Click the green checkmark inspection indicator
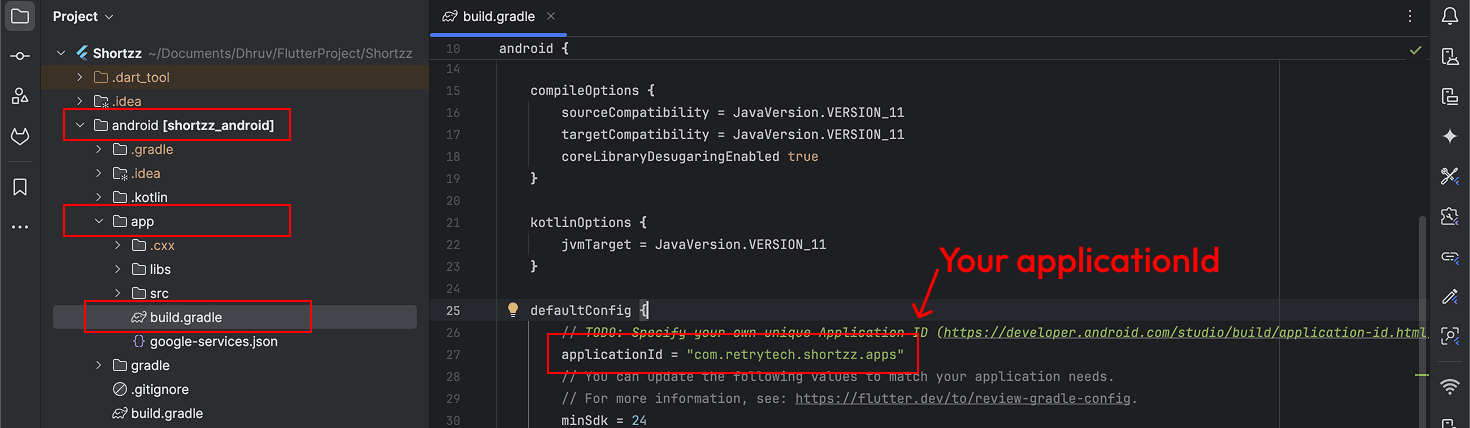1470x428 pixels. click(1415, 50)
